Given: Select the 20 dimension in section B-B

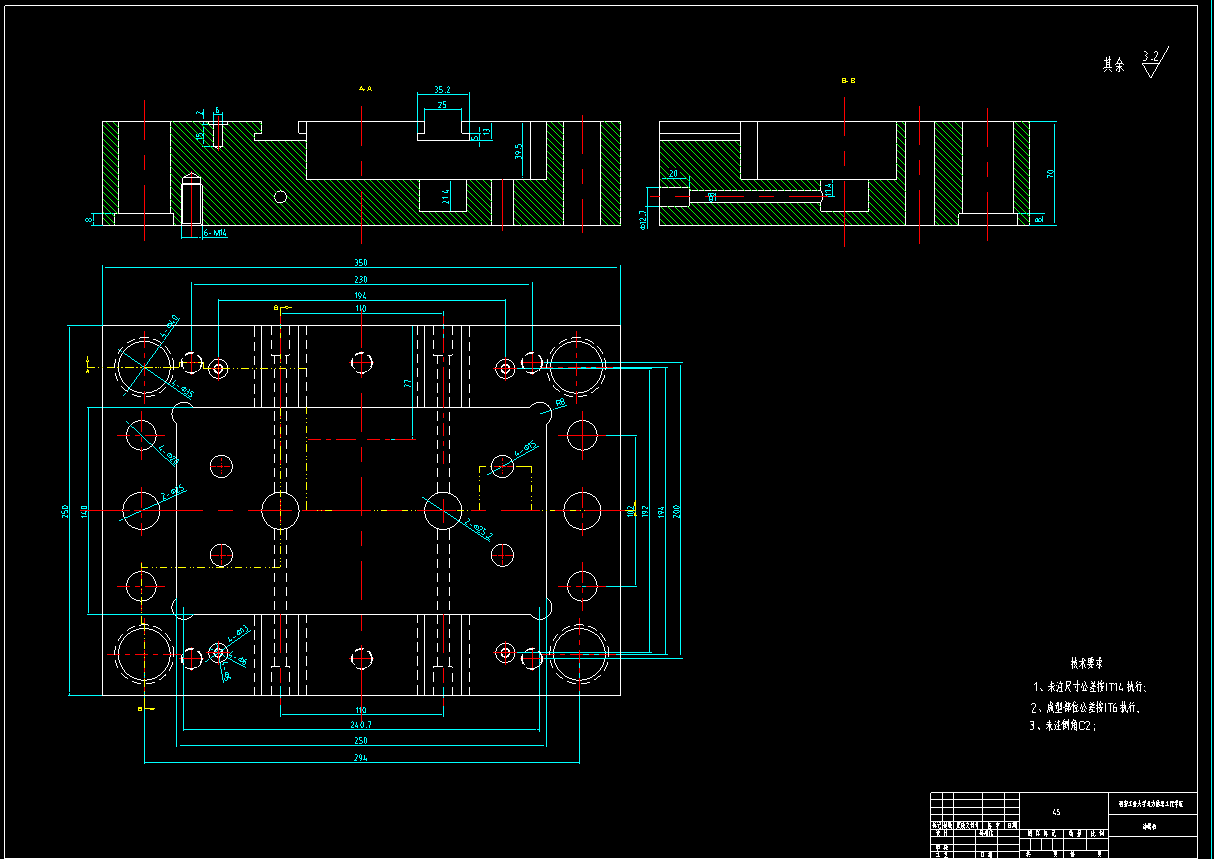Looking at the screenshot, I should coord(674,174).
